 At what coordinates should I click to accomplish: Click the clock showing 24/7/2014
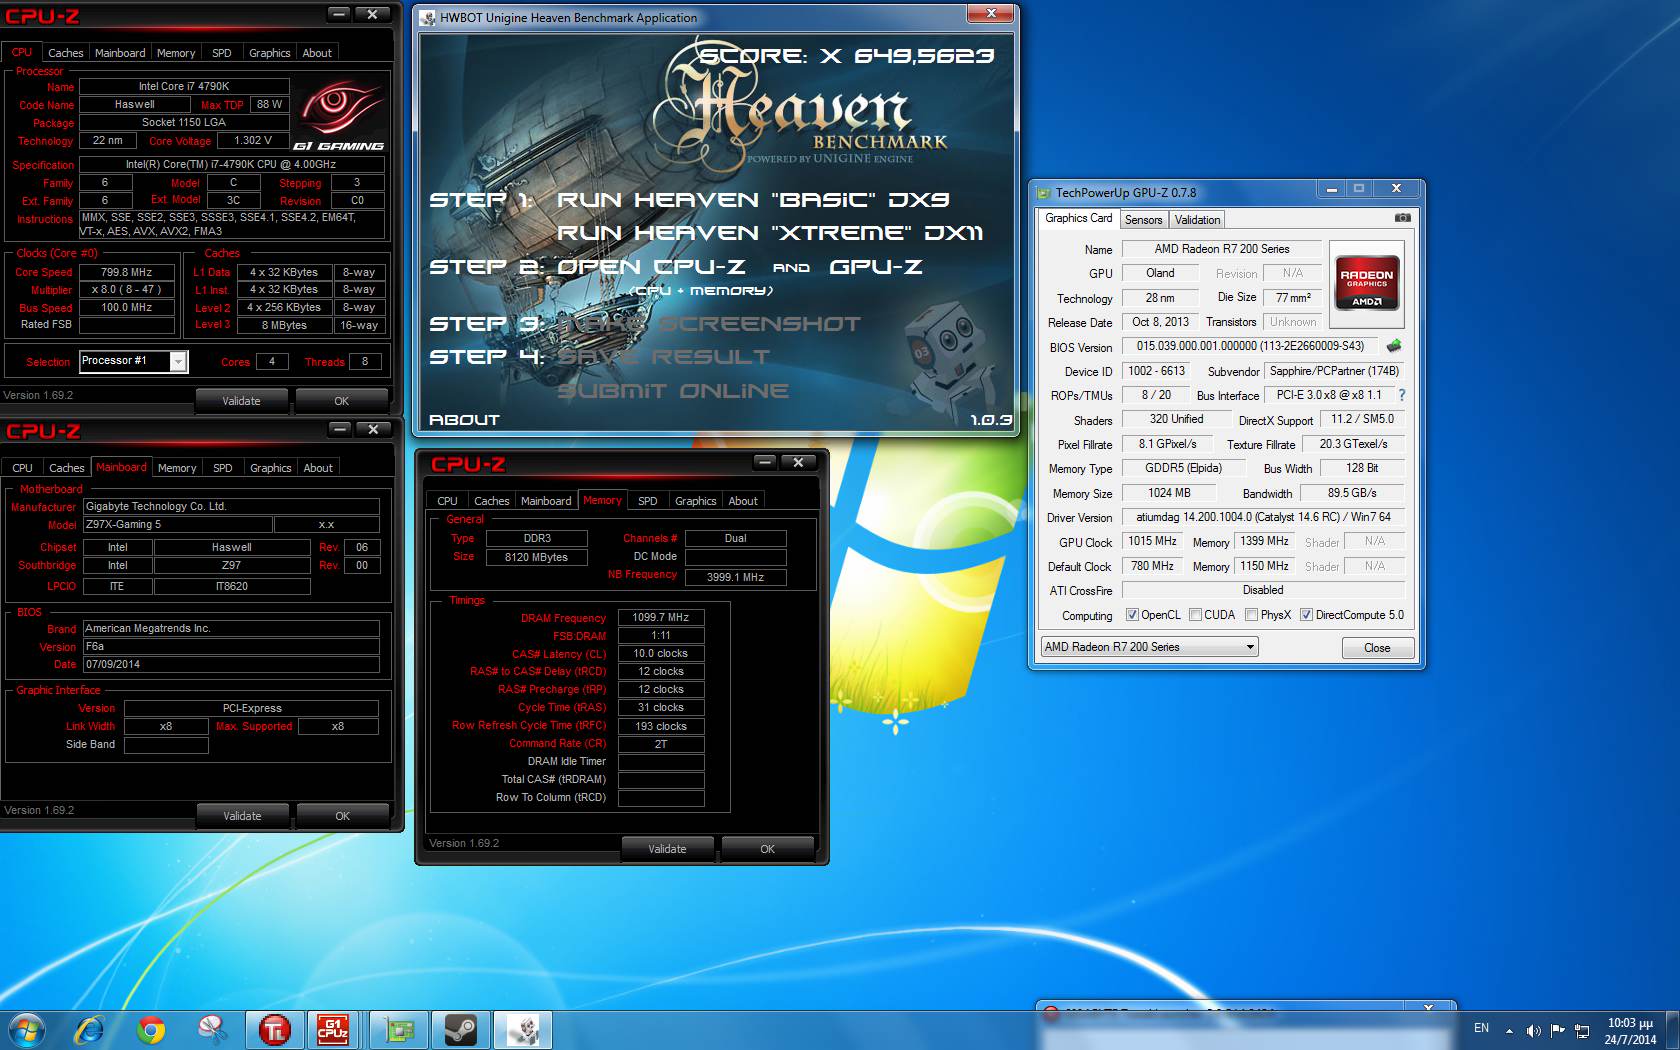1630,1031
